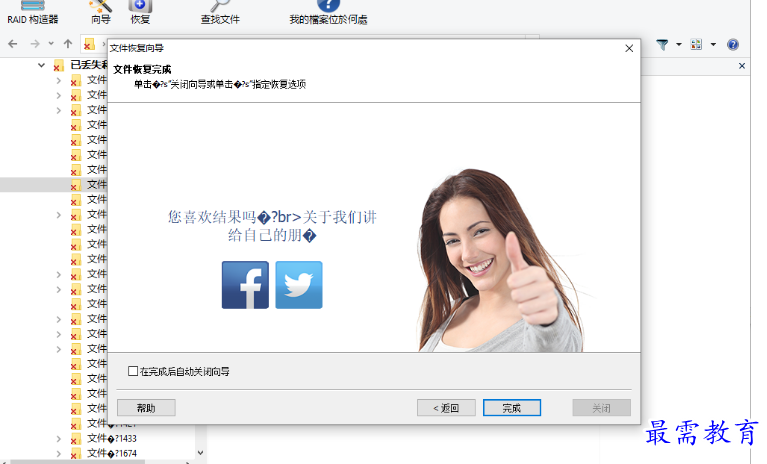
Task: Close the right side panel
Action: [742, 66]
